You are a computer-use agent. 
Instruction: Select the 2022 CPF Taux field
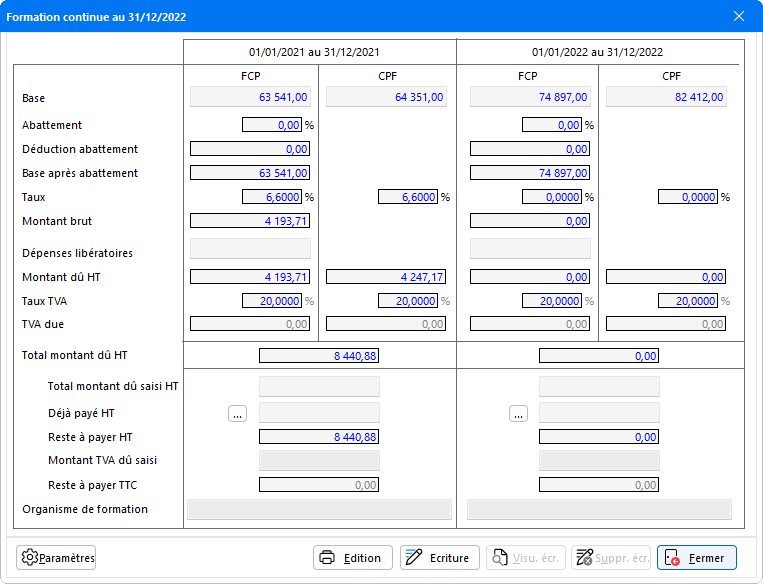tap(688, 197)
